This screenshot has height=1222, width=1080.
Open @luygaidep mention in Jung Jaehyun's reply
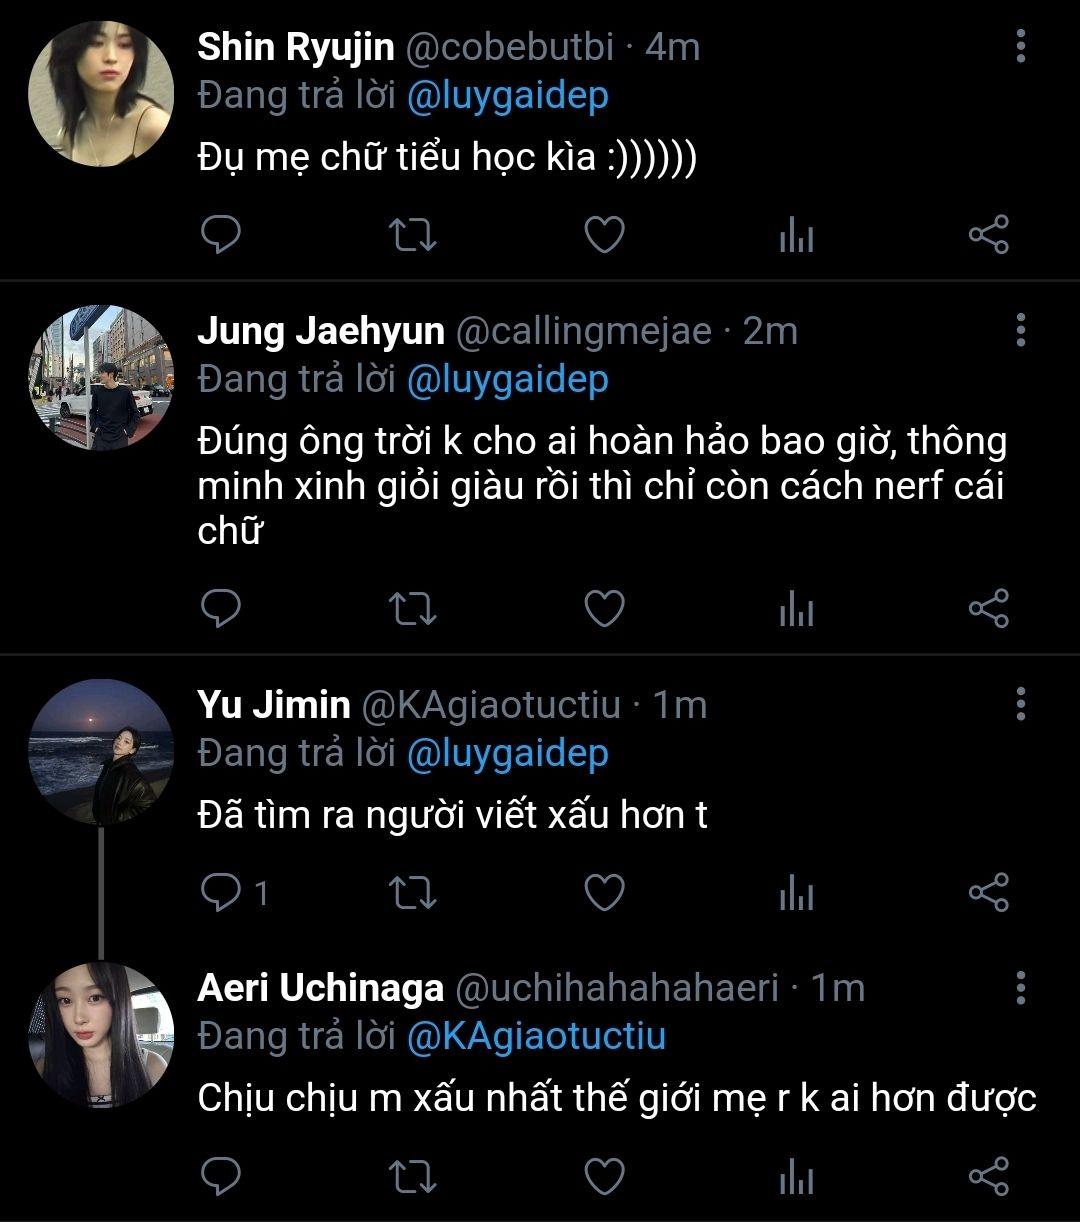coord(507,380)
